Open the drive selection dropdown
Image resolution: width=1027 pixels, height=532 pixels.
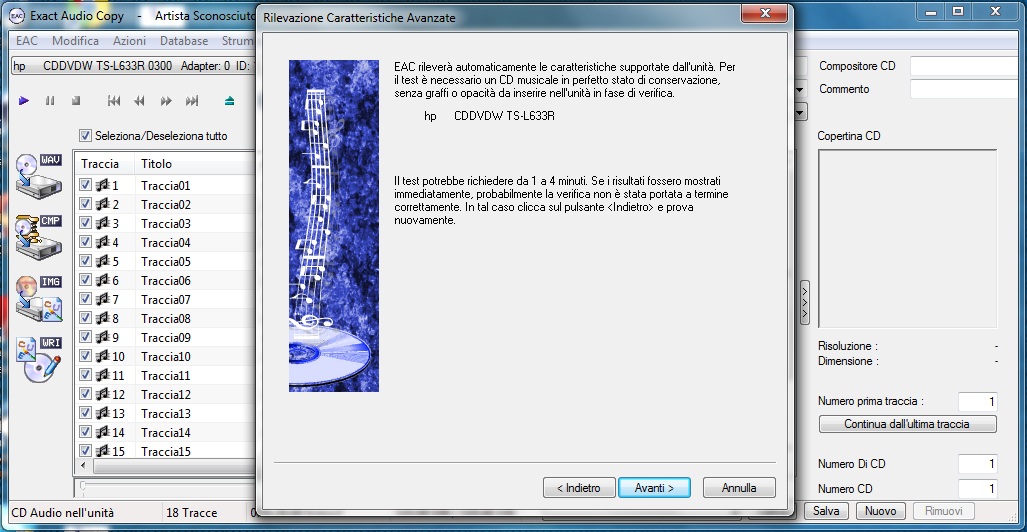click(x=133, y=66)
